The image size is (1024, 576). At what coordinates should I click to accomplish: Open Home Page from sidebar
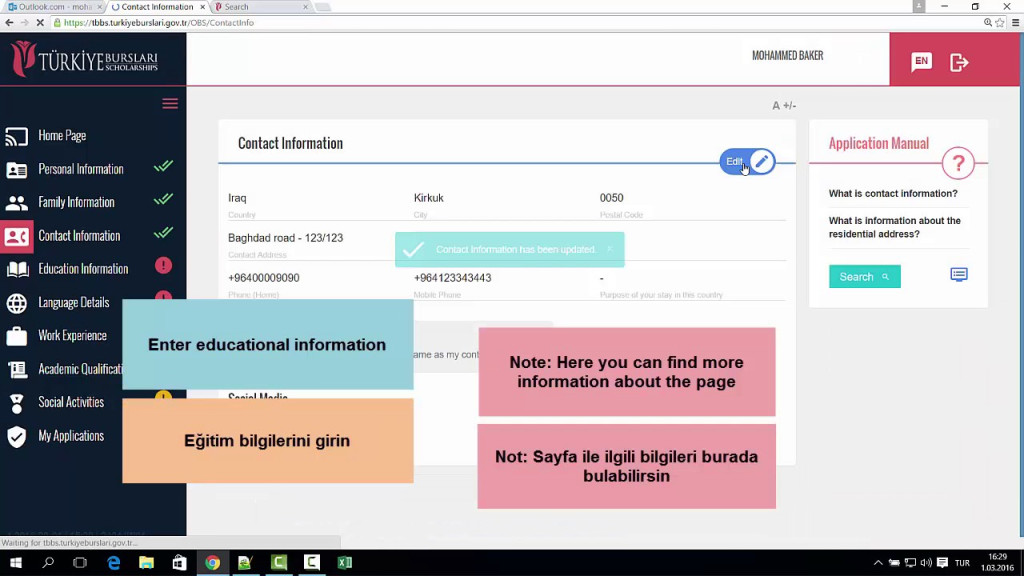(x=62, y=136)
